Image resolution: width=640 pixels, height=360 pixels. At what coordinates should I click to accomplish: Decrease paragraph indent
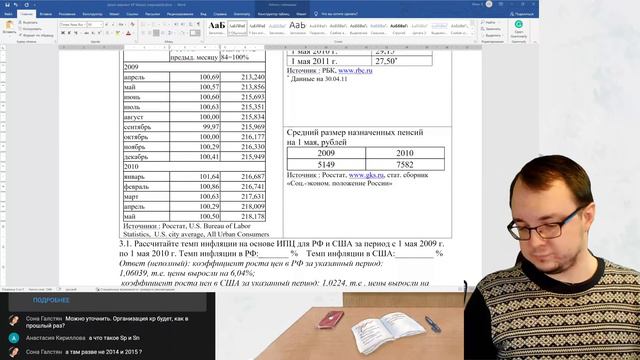pos(176,24)
